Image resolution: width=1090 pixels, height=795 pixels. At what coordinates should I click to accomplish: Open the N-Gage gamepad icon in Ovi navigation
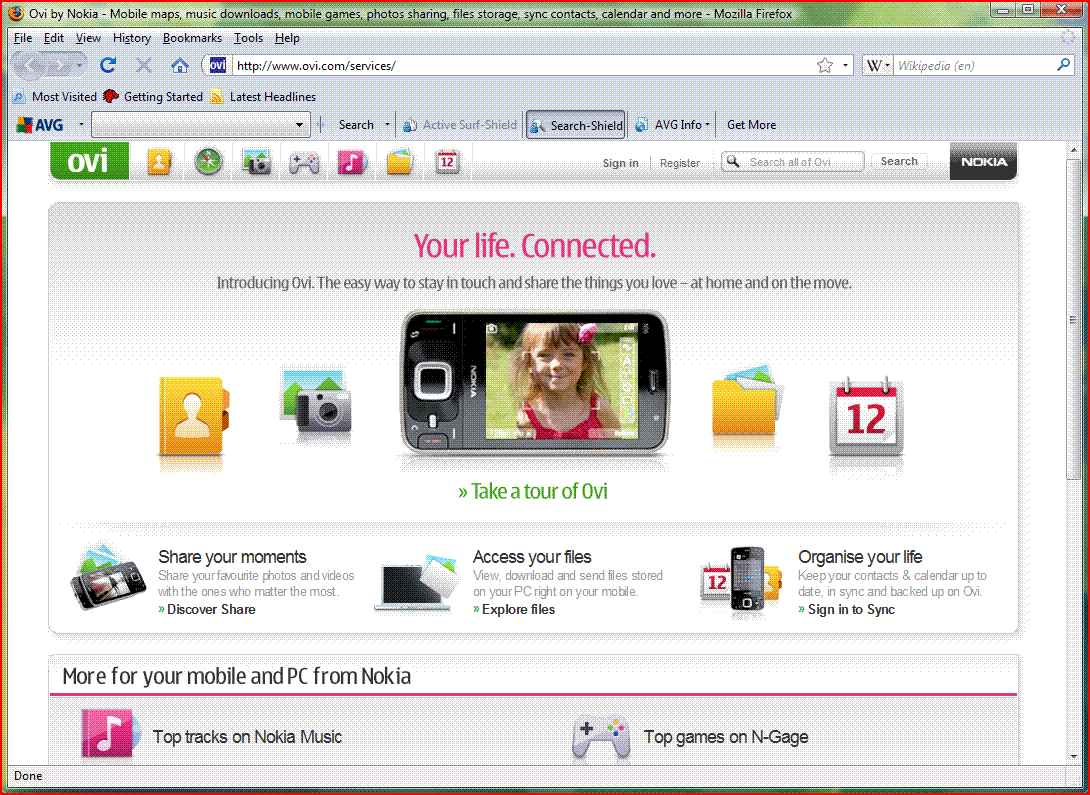coord(304,163)
